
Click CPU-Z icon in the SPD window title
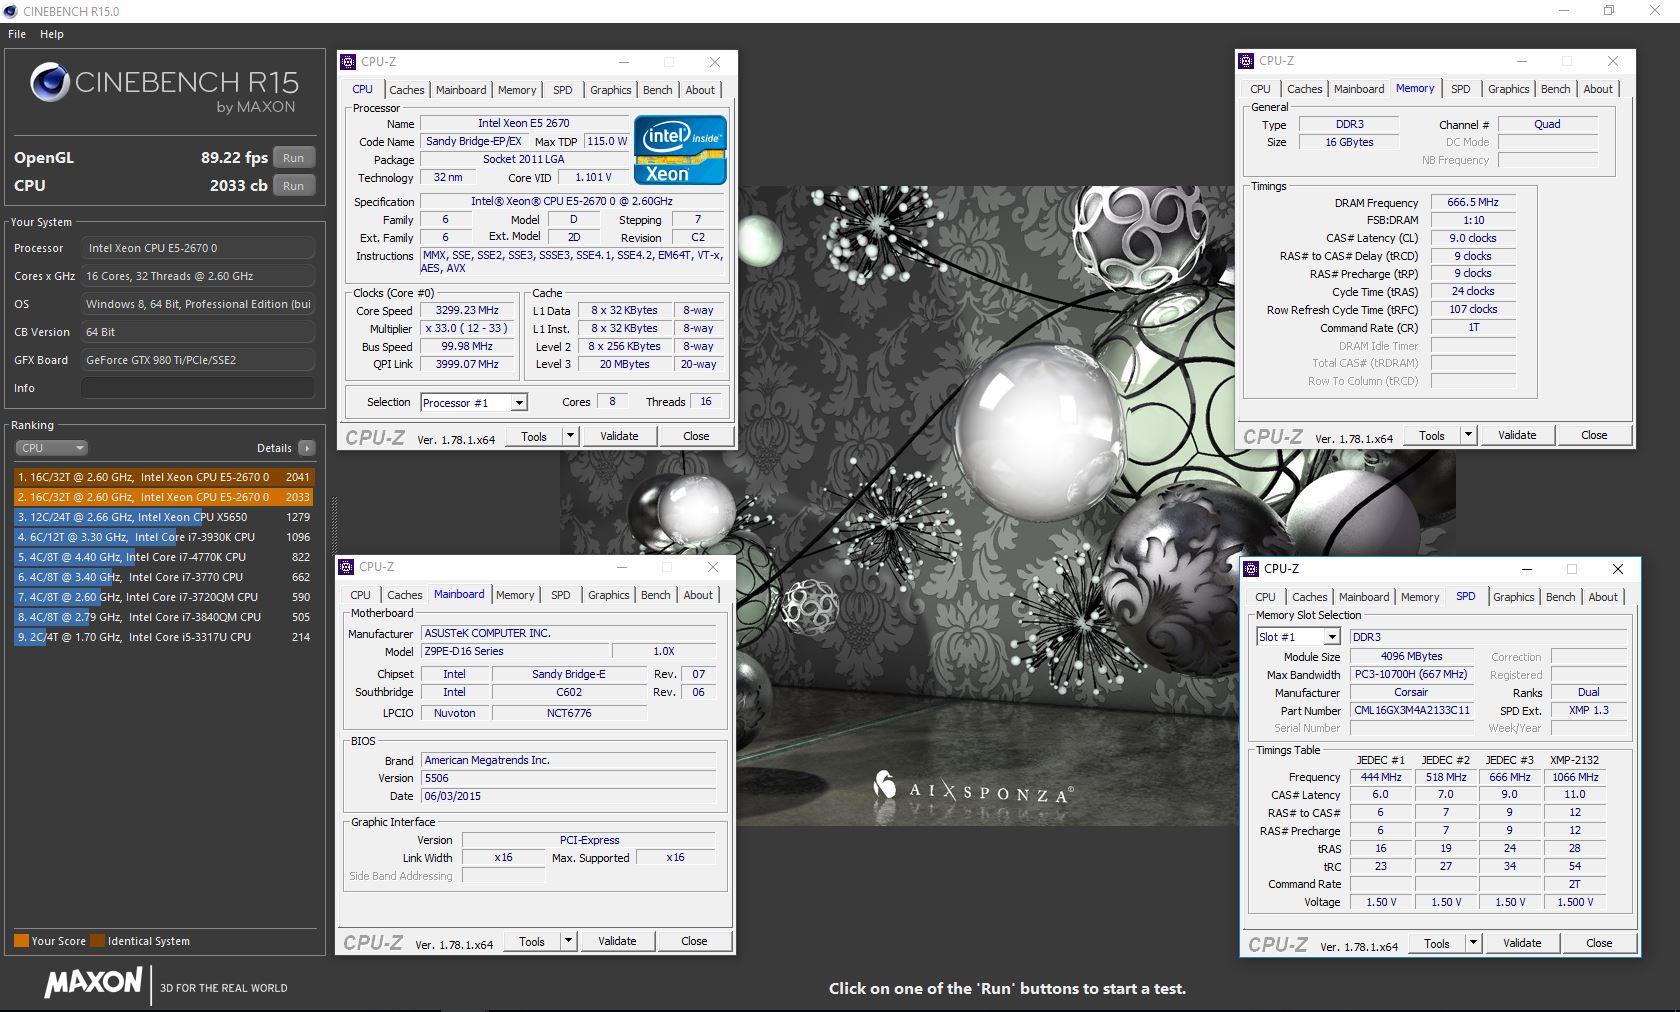[1251, 569]
